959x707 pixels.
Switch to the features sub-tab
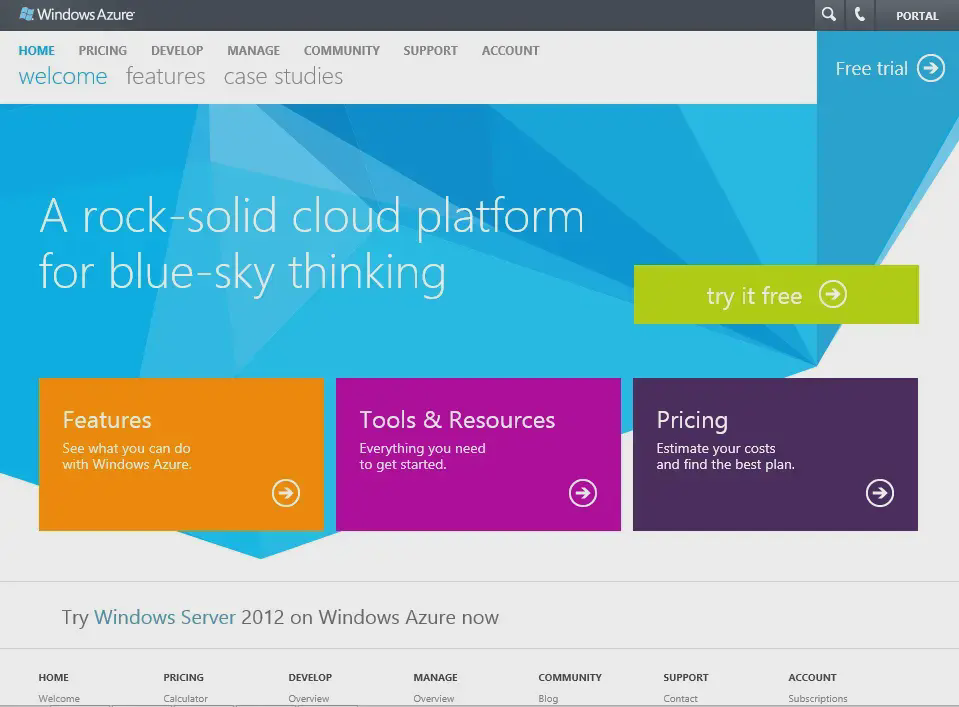tap(165, 77)
